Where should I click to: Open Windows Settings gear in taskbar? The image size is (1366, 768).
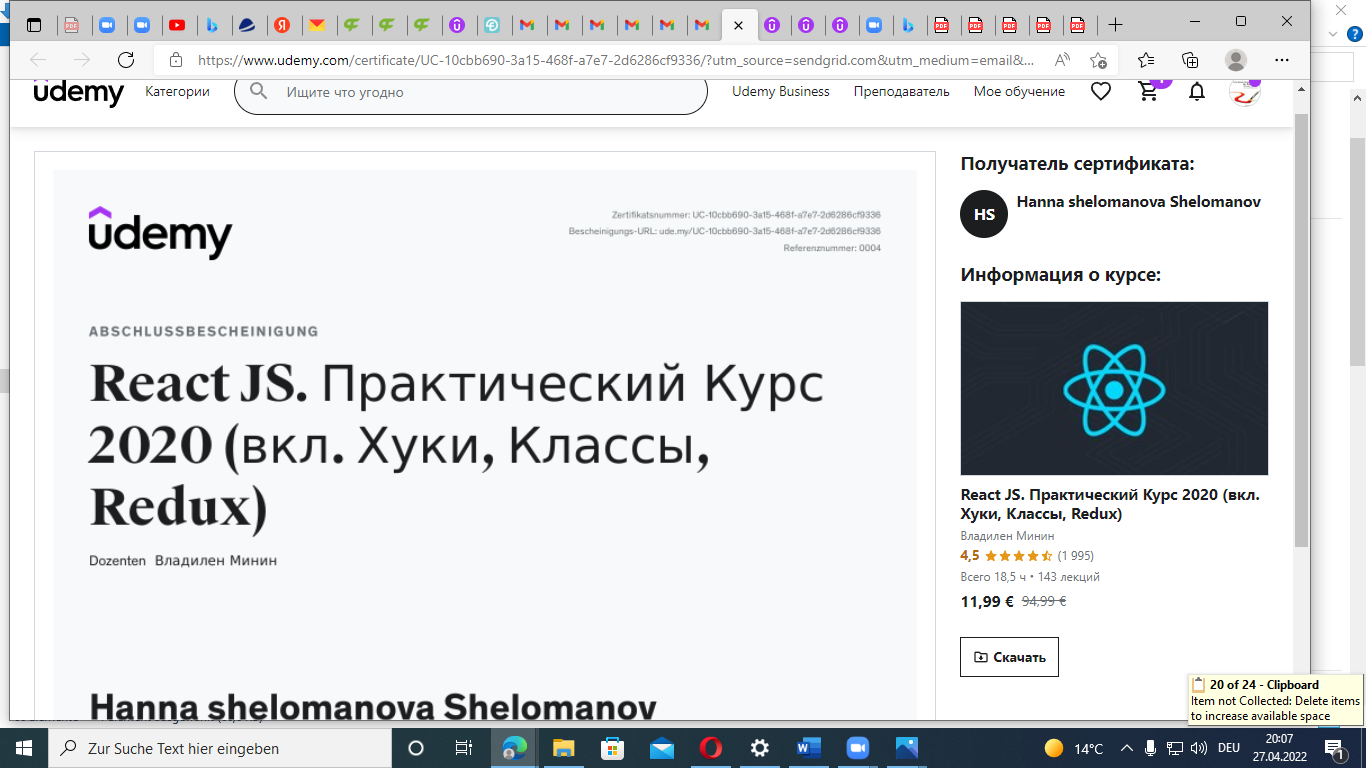click(x=759, y=748)
